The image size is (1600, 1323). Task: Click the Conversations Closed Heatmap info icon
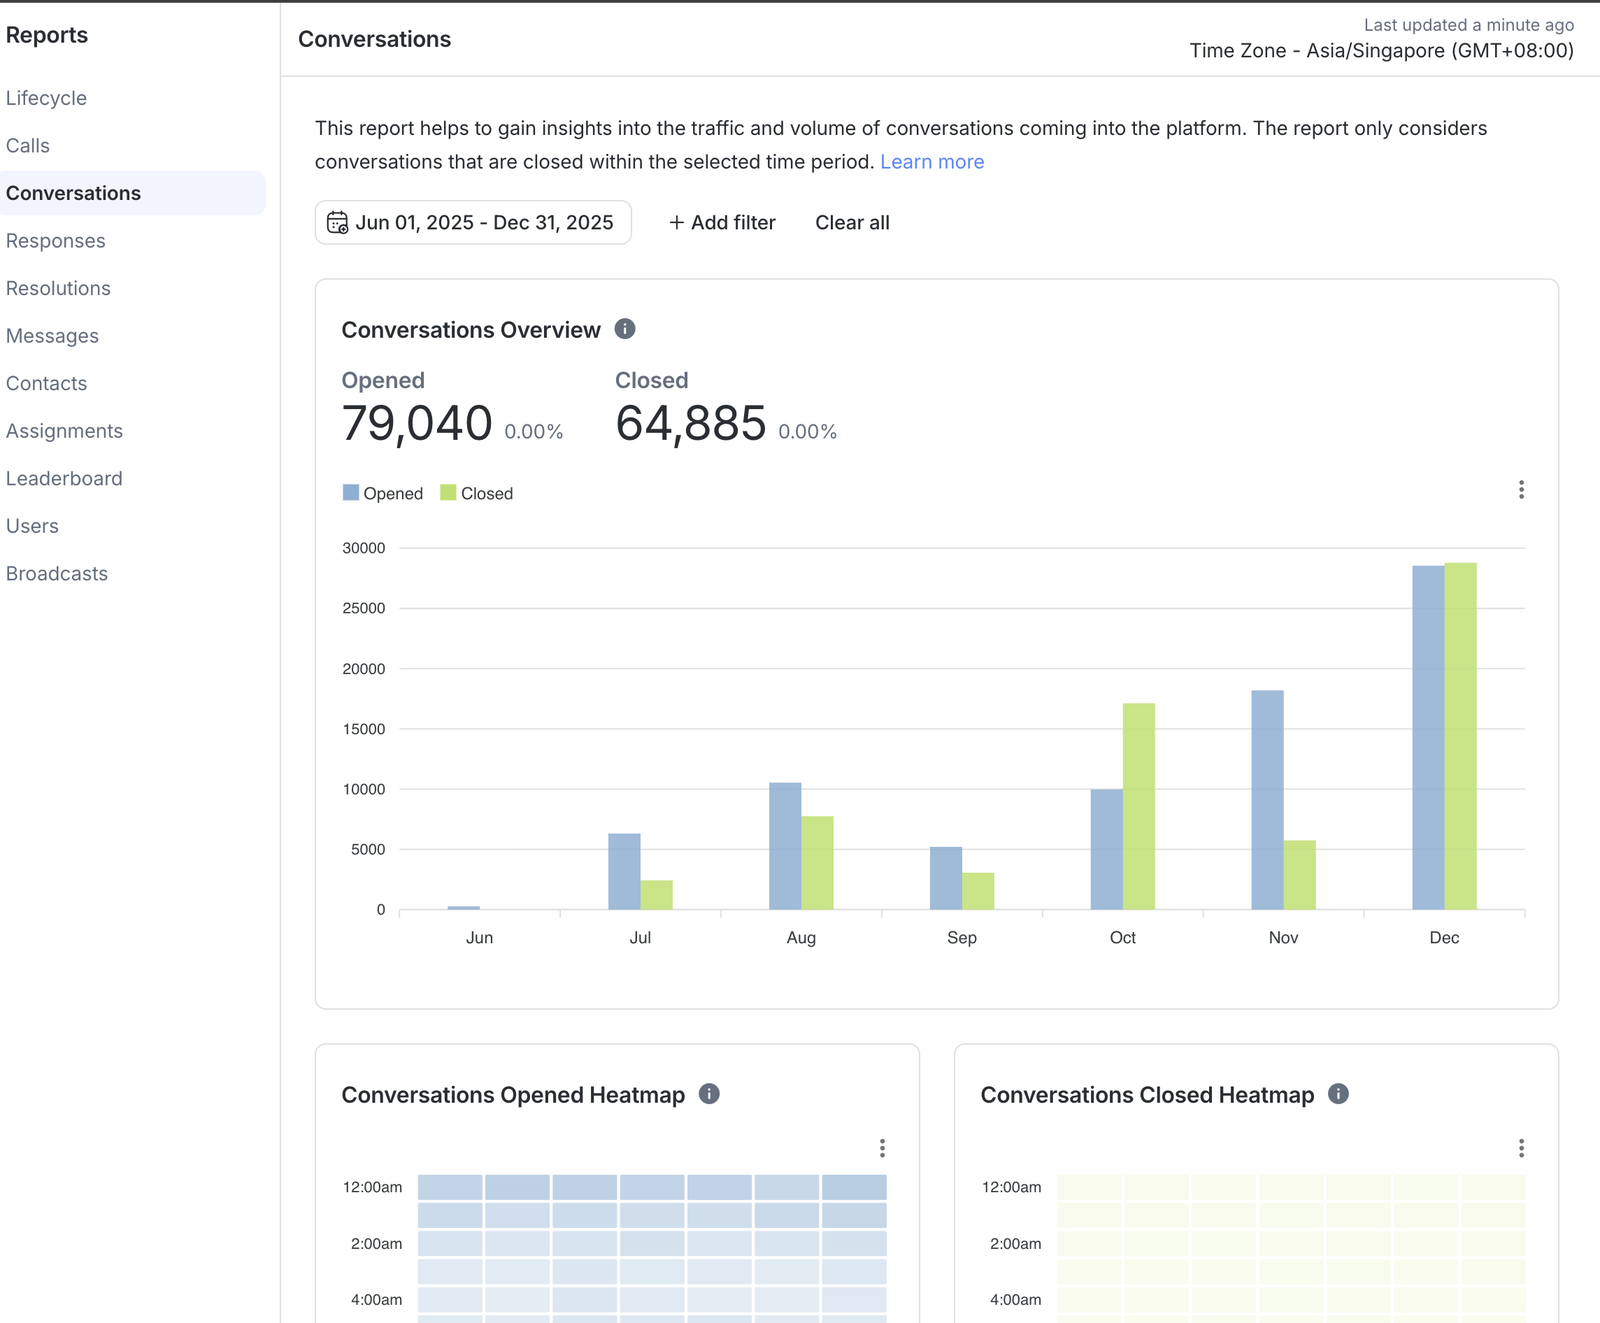coord(1338,1094)
